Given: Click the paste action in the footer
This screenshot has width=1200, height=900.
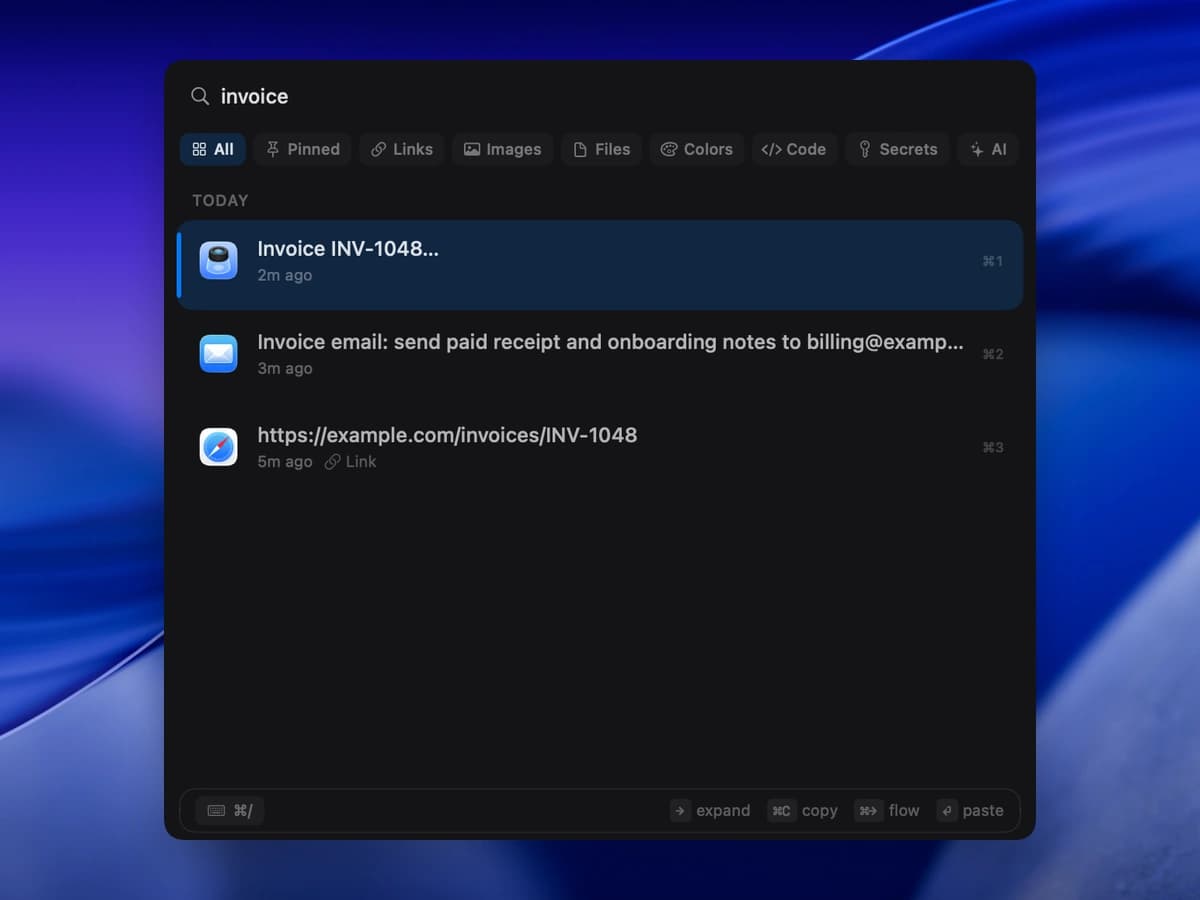Looking at the screenshot, I should point(970,810).
